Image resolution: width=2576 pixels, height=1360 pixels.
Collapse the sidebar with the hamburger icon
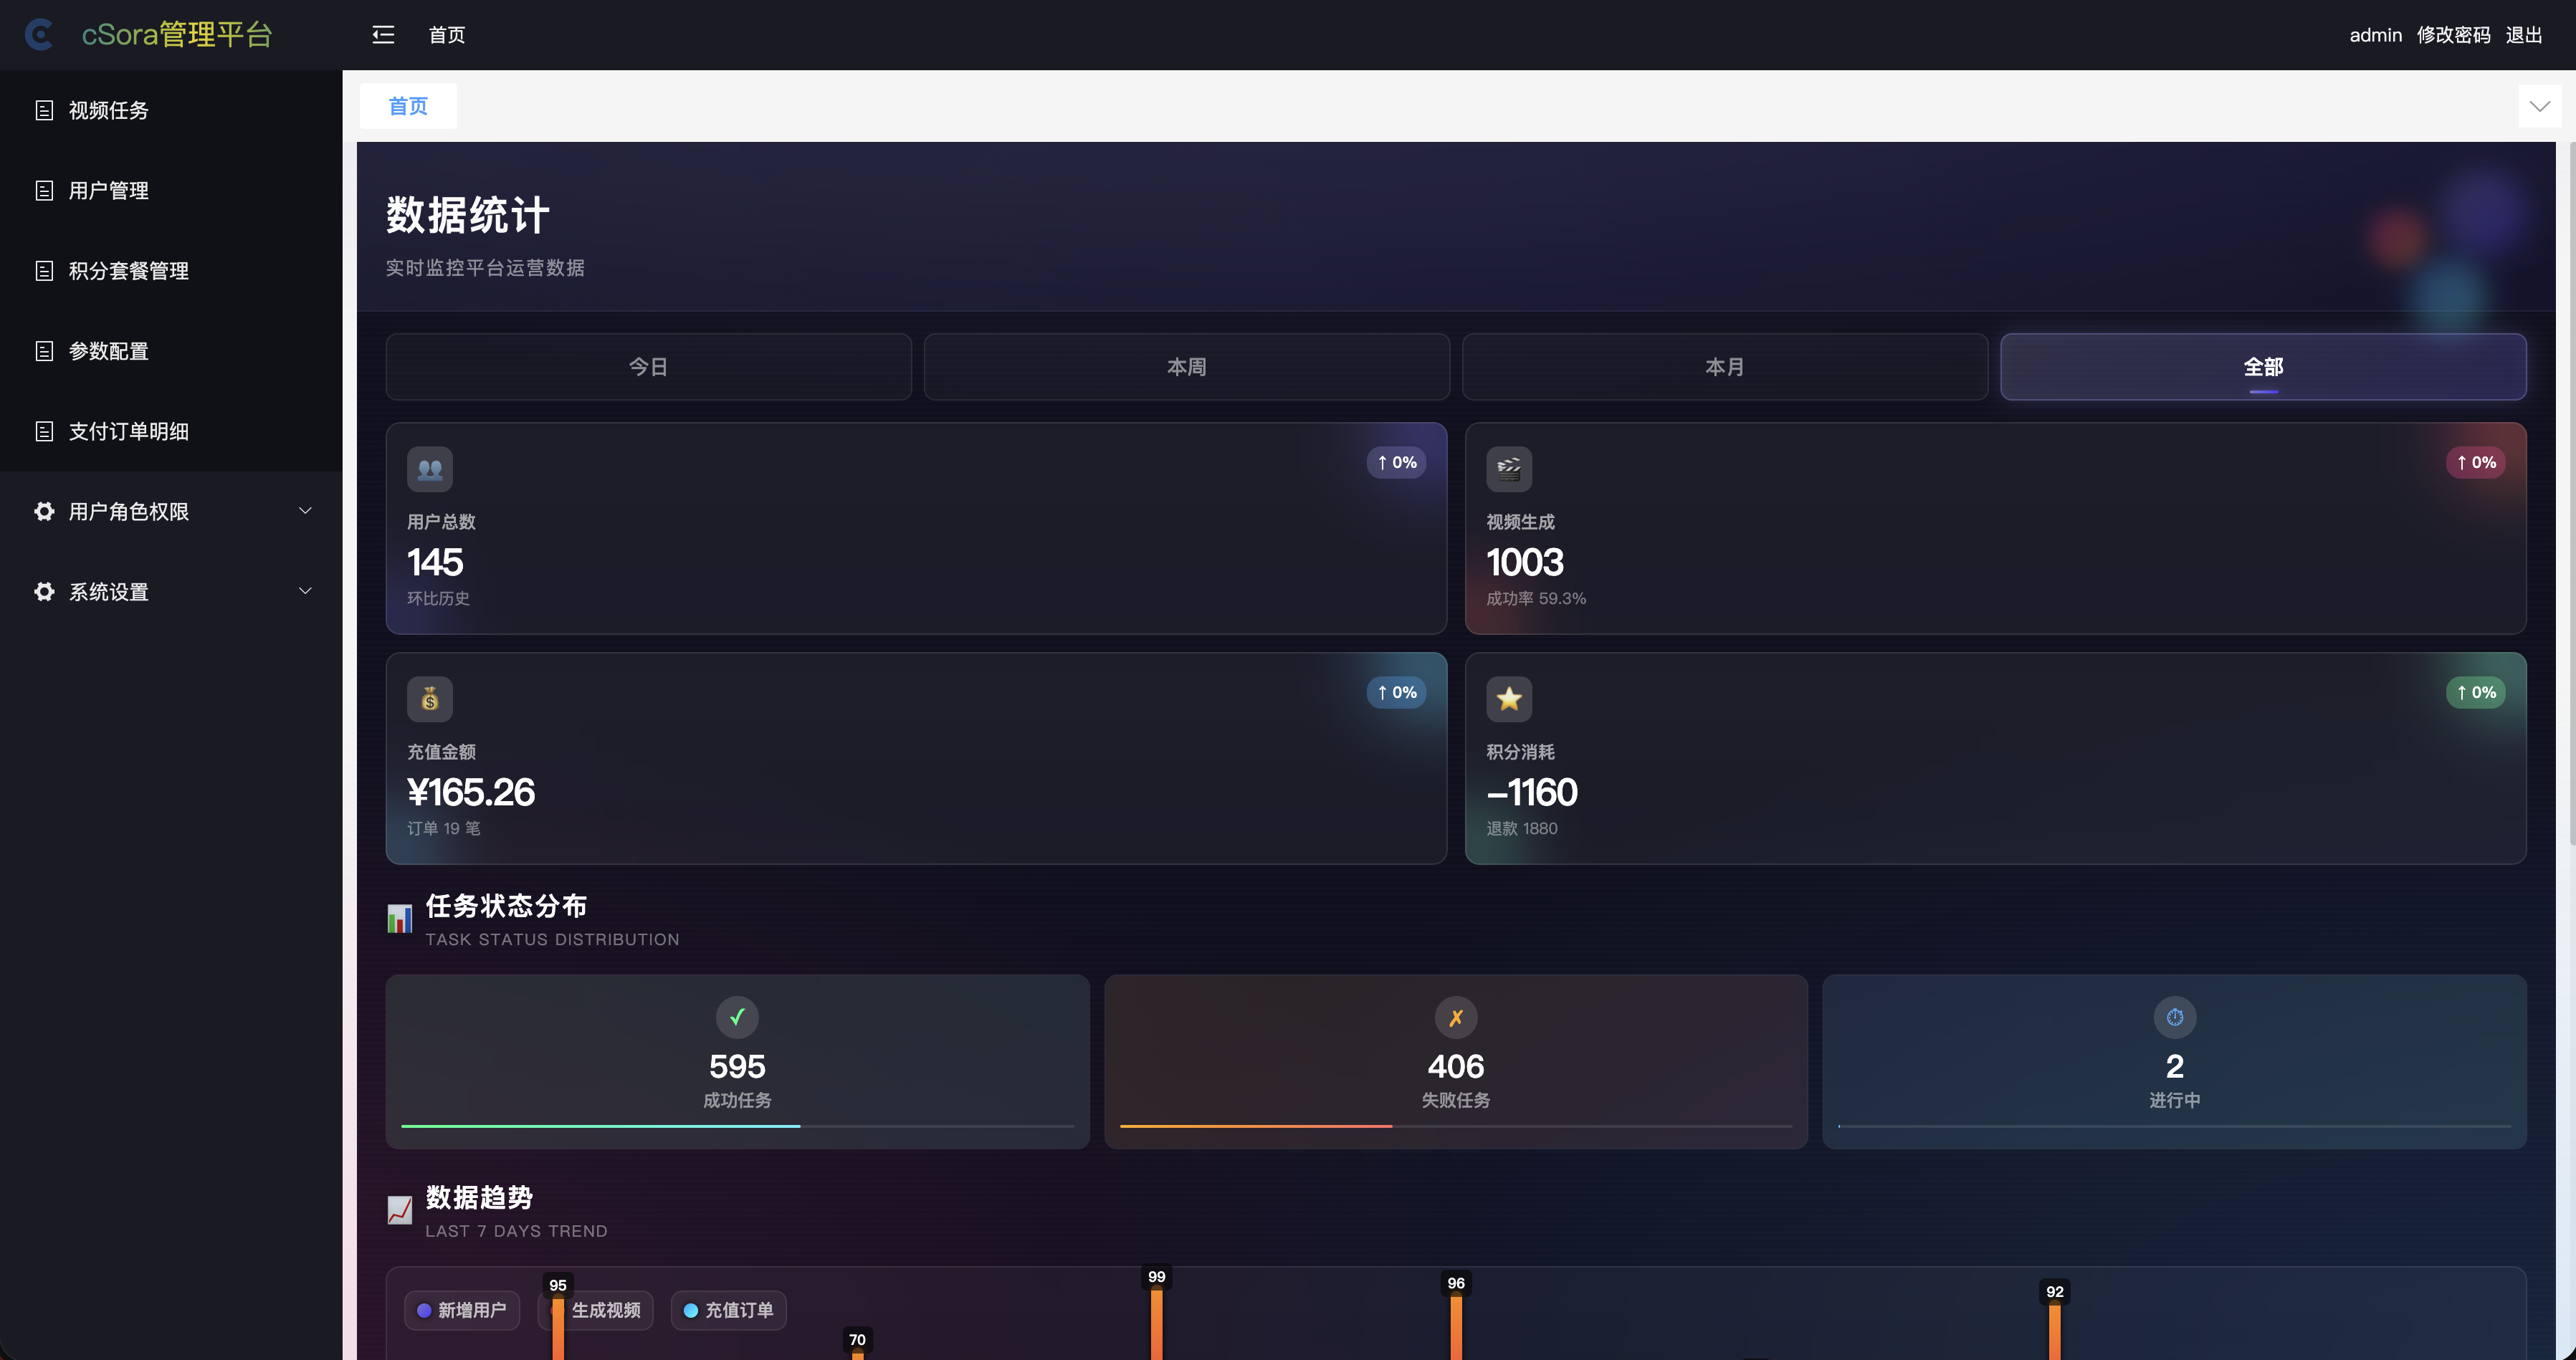tap(383, 35)
